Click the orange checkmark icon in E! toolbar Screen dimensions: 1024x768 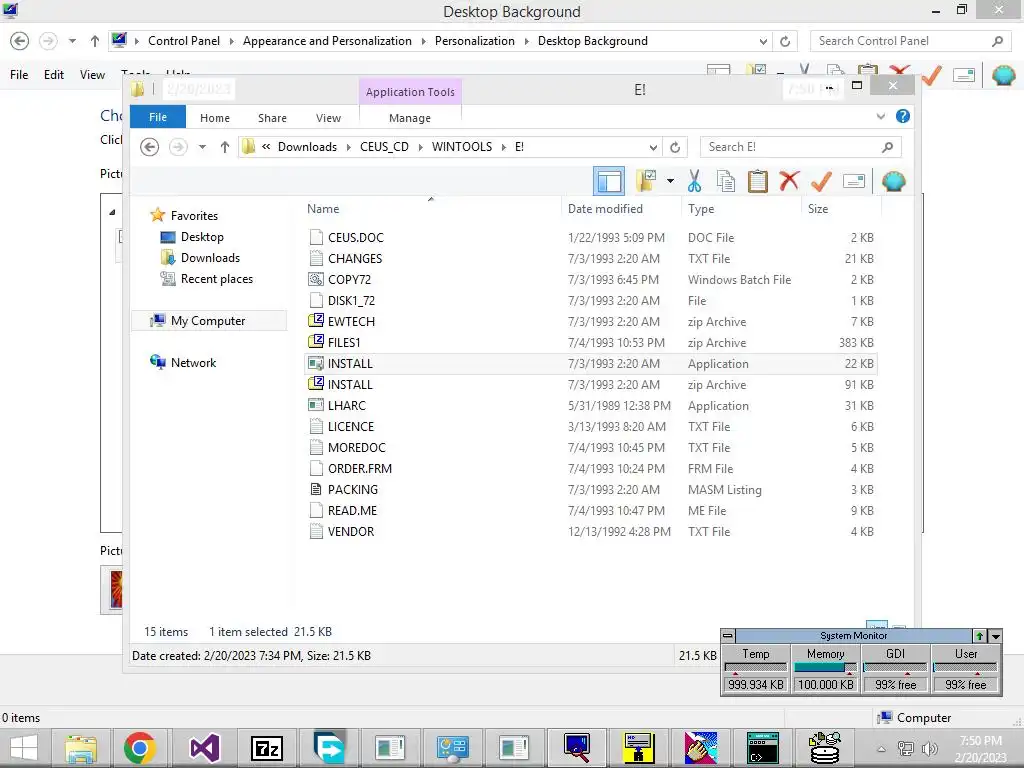(821, 181)
